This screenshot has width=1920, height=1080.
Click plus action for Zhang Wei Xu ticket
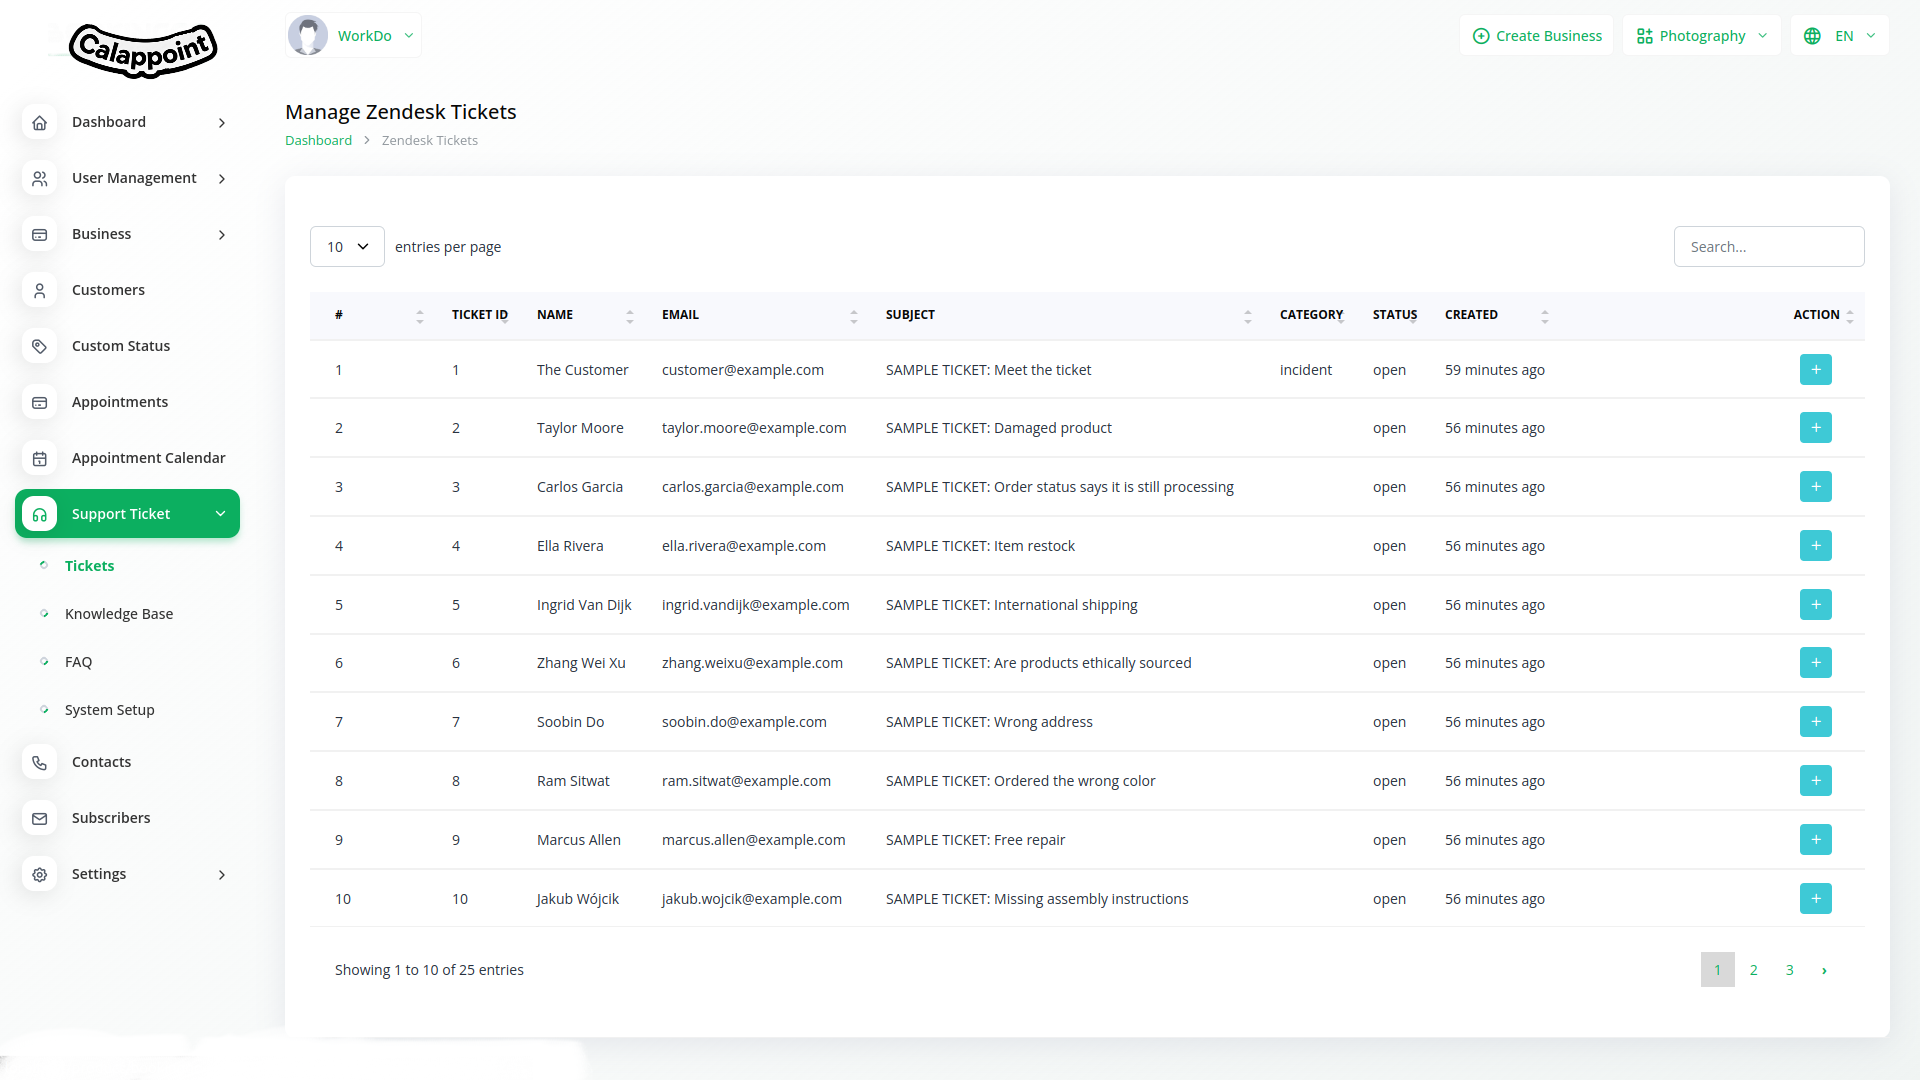point(1816,663)
